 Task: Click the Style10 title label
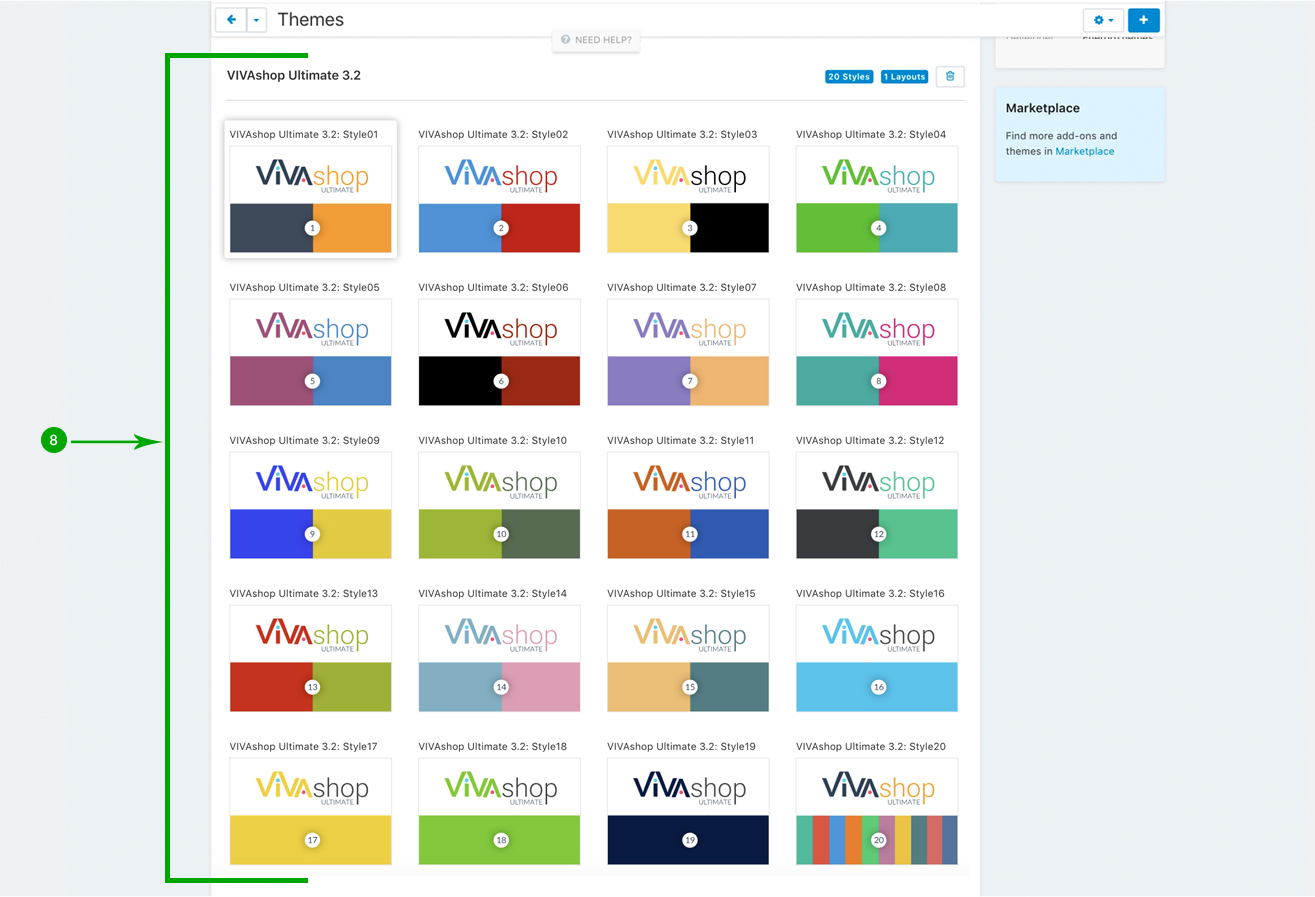pos(492,441)
